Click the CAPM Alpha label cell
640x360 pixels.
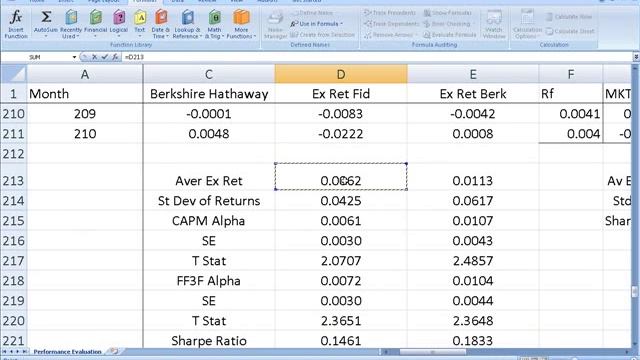pos(209,220)
